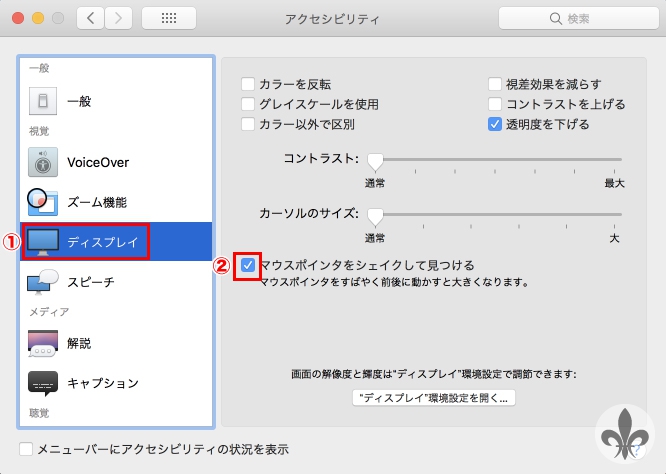Select 一般 label in sidebar list
Image resolution: width=666 pixels, height=474 pixels.
(79, 102)
